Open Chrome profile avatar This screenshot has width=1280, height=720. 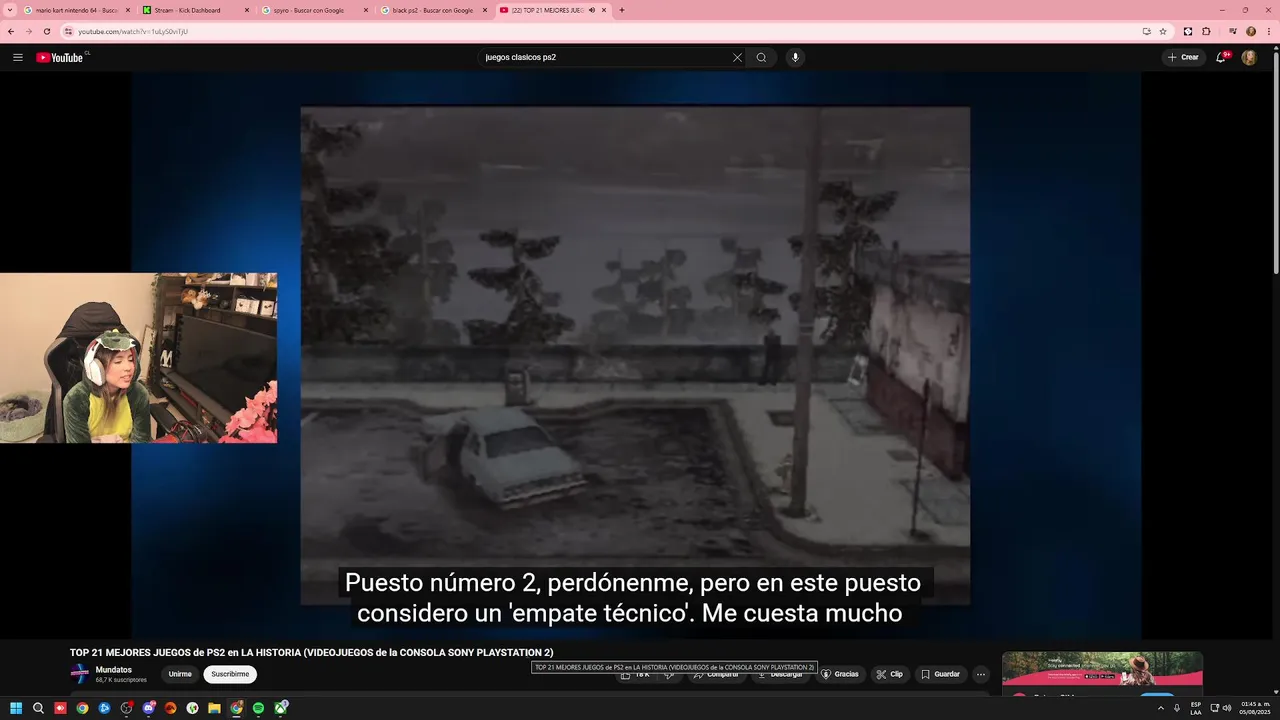pyautogui.click(x=1251, y=31)
